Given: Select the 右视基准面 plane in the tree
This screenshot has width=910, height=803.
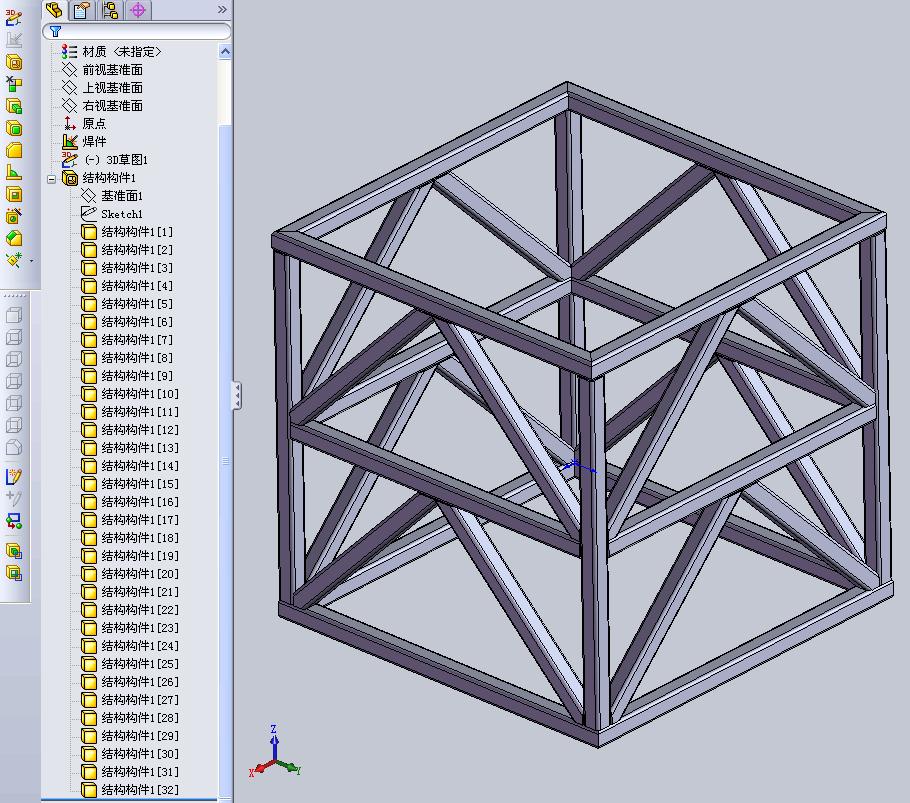Looking at the screenshot, I should point(112,106).
